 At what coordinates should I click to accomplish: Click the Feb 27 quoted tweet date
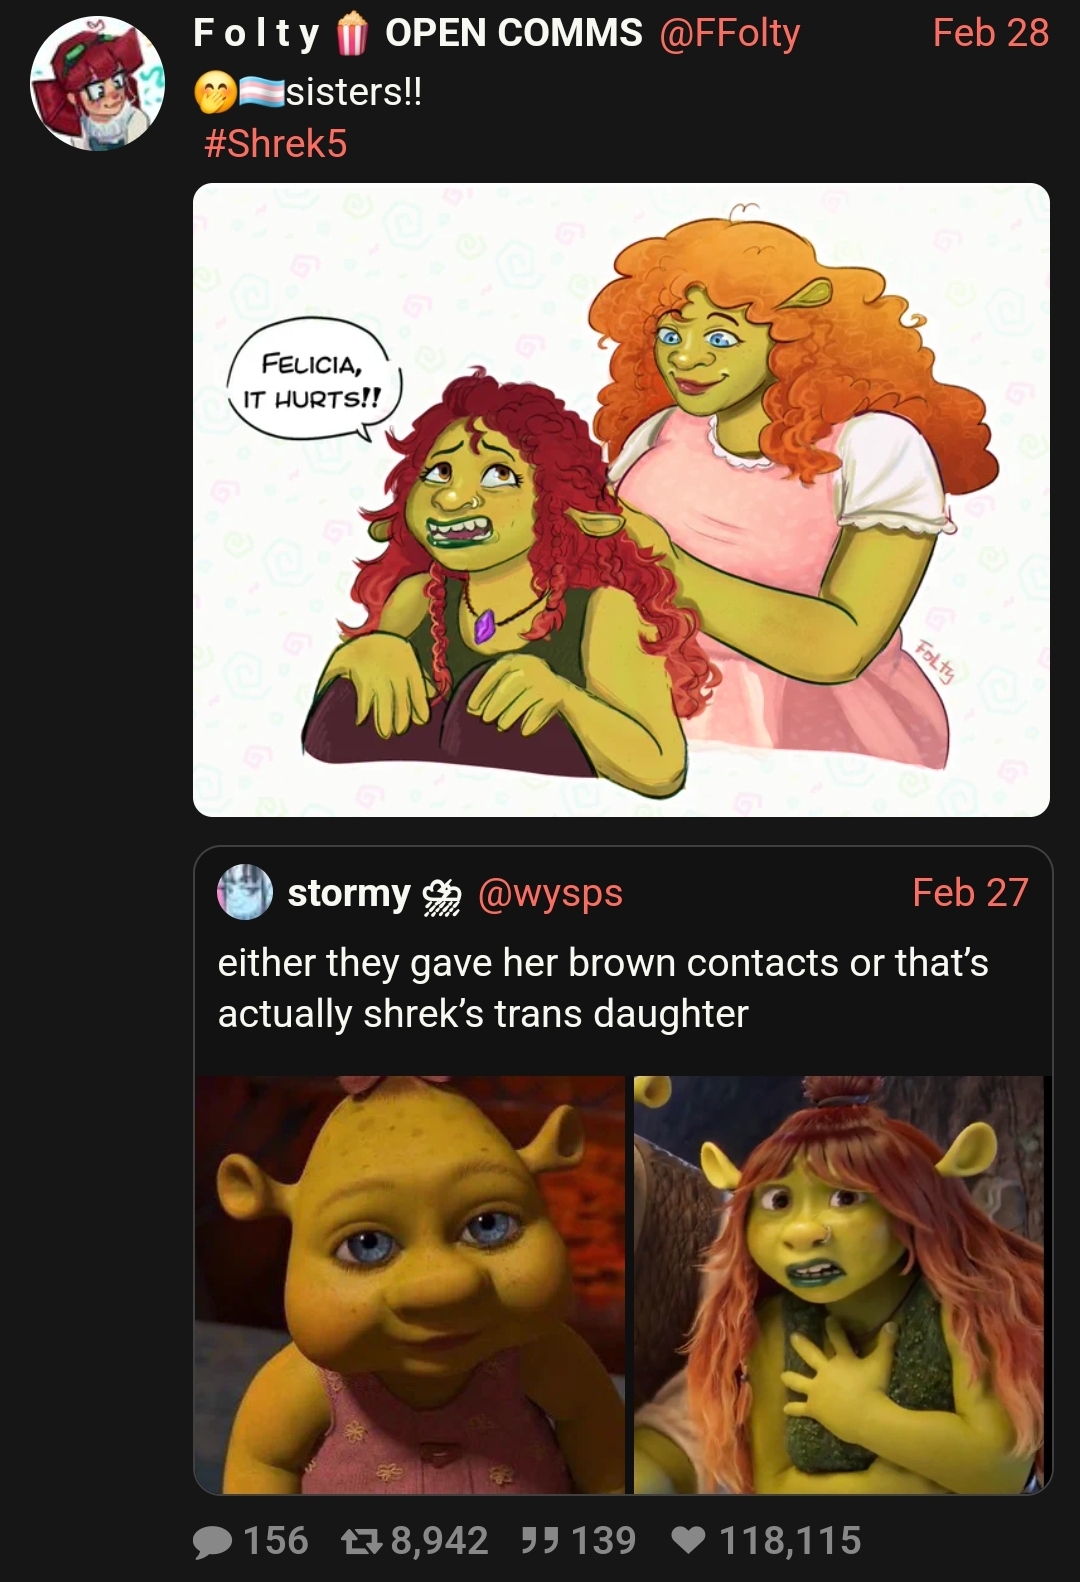tap(970, 892)
